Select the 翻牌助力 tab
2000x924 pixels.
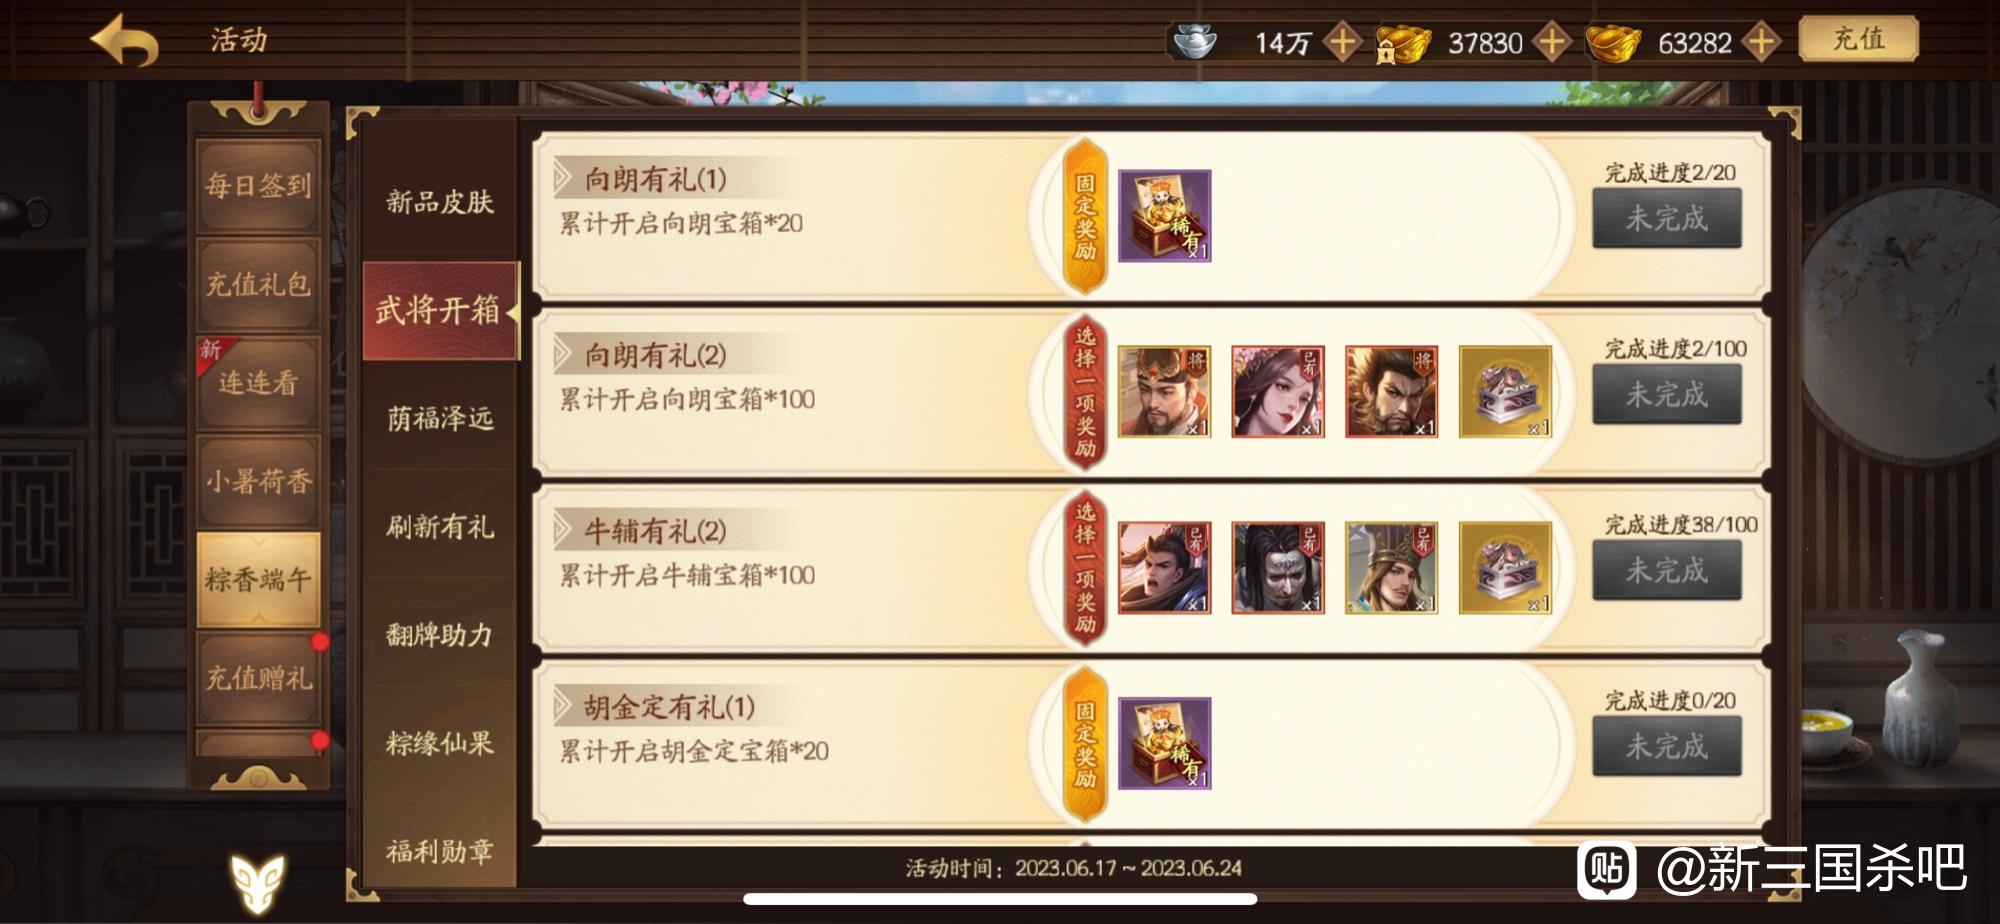coord(440,634)
